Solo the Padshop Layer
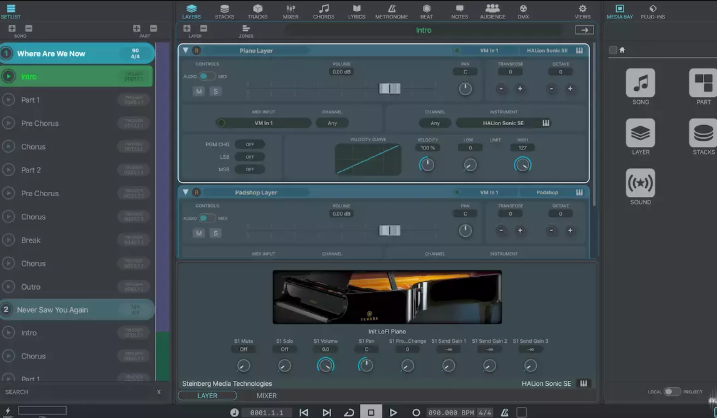717x418 pixels. point(215,233)
